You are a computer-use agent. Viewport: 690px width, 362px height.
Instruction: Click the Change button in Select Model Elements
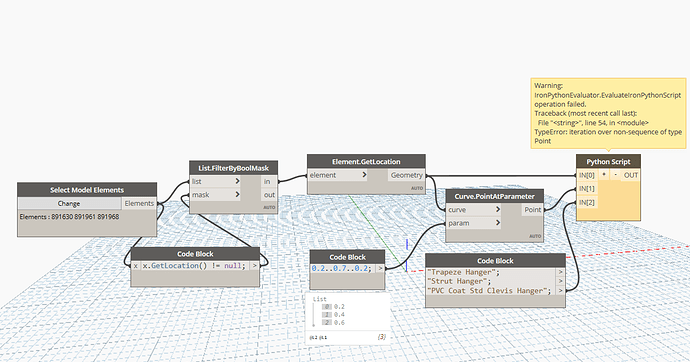[x=69, y=203]
